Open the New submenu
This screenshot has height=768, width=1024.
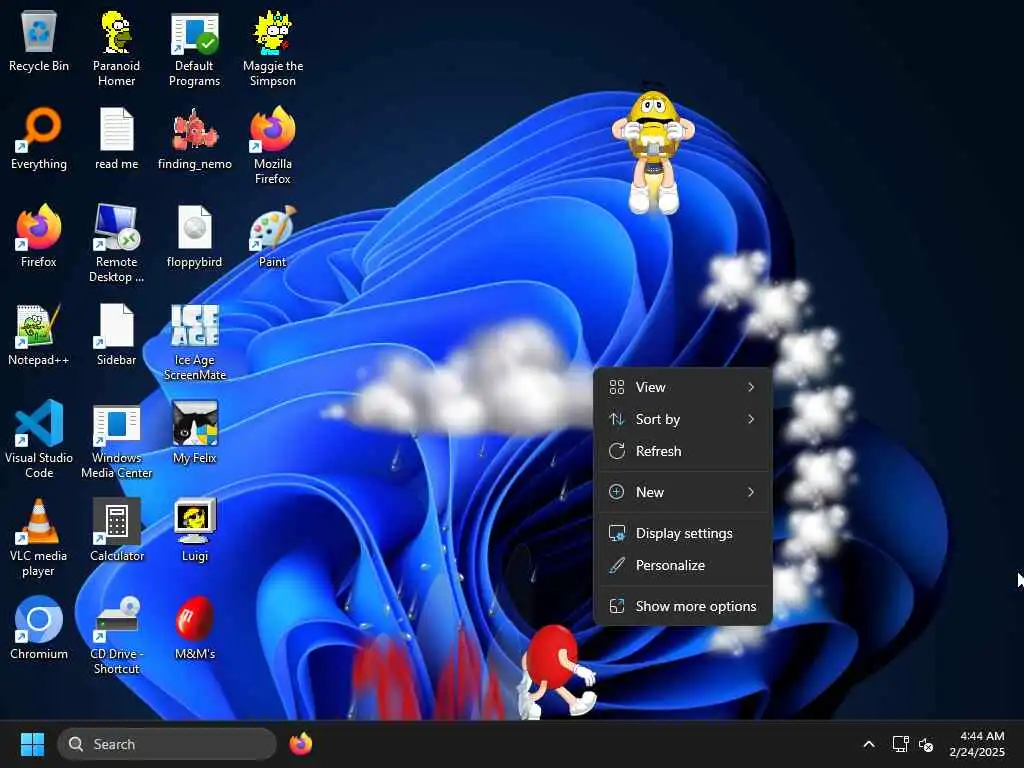click(682, 492)
